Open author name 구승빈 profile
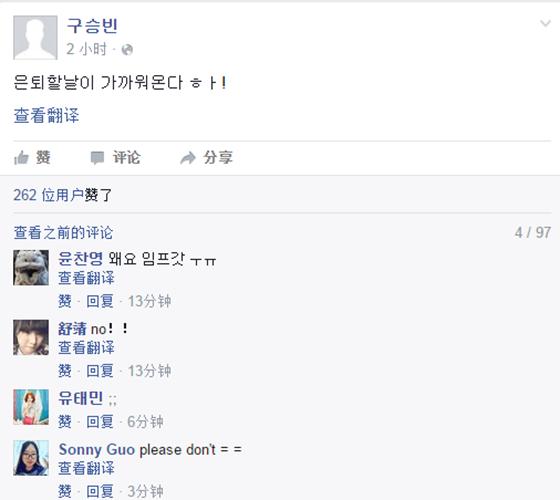The height and width of the screenshot is (500, 560). (x=92, y=26)
